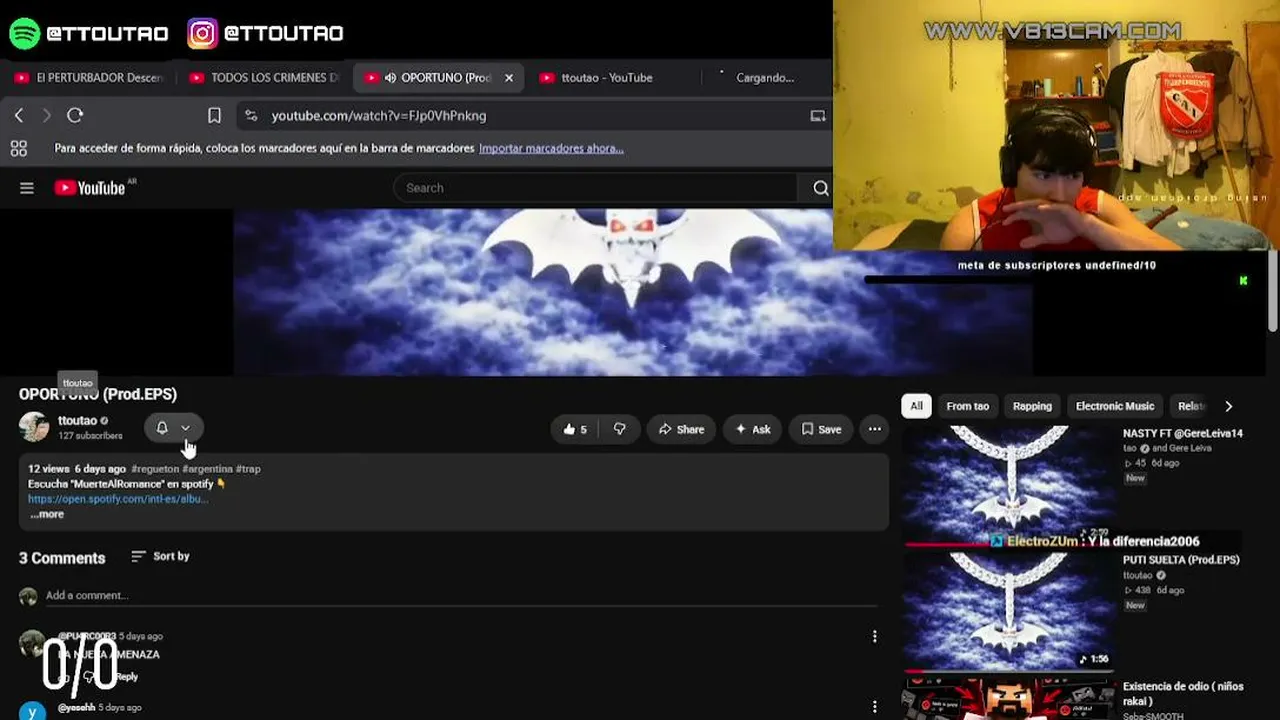Open options for the first comment
The height and width of the screenshot is (720, 1280).
875,637
